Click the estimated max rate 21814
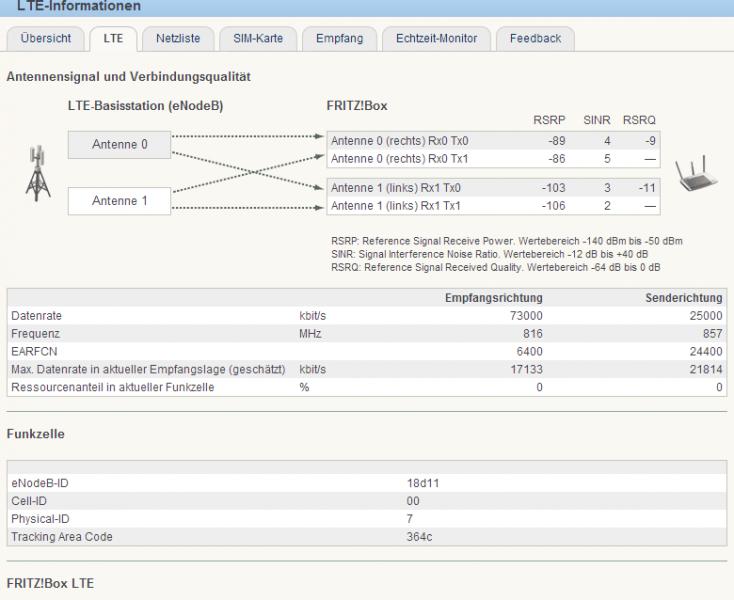Viewport: 734px width, 600px height. [x=706, y=369]
